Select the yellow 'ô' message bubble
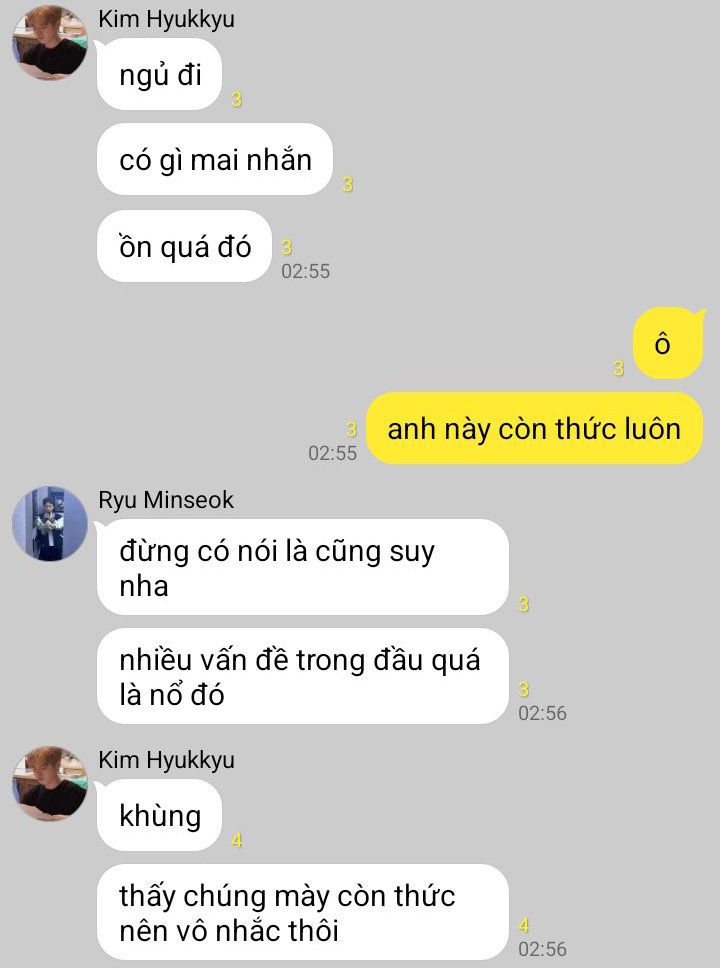This screenshot has height=968, width=720. [668, 343]
